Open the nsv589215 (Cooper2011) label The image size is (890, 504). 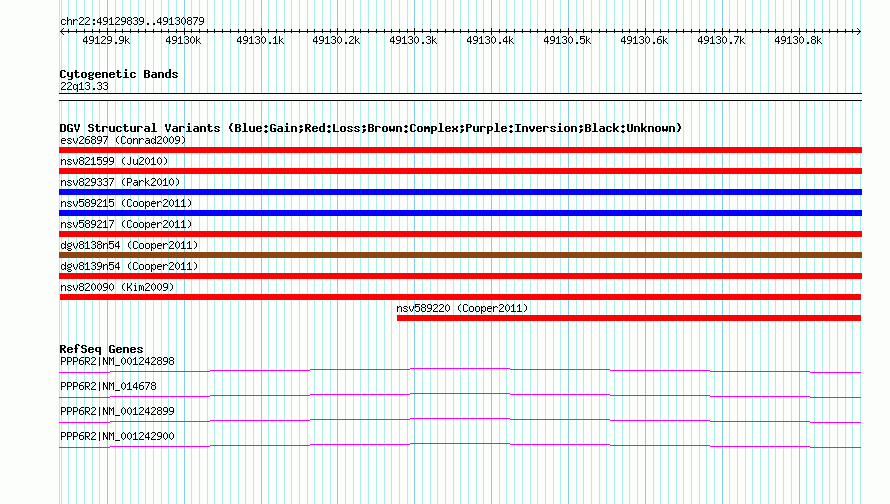pyautogui.click(x=126, y=203)
